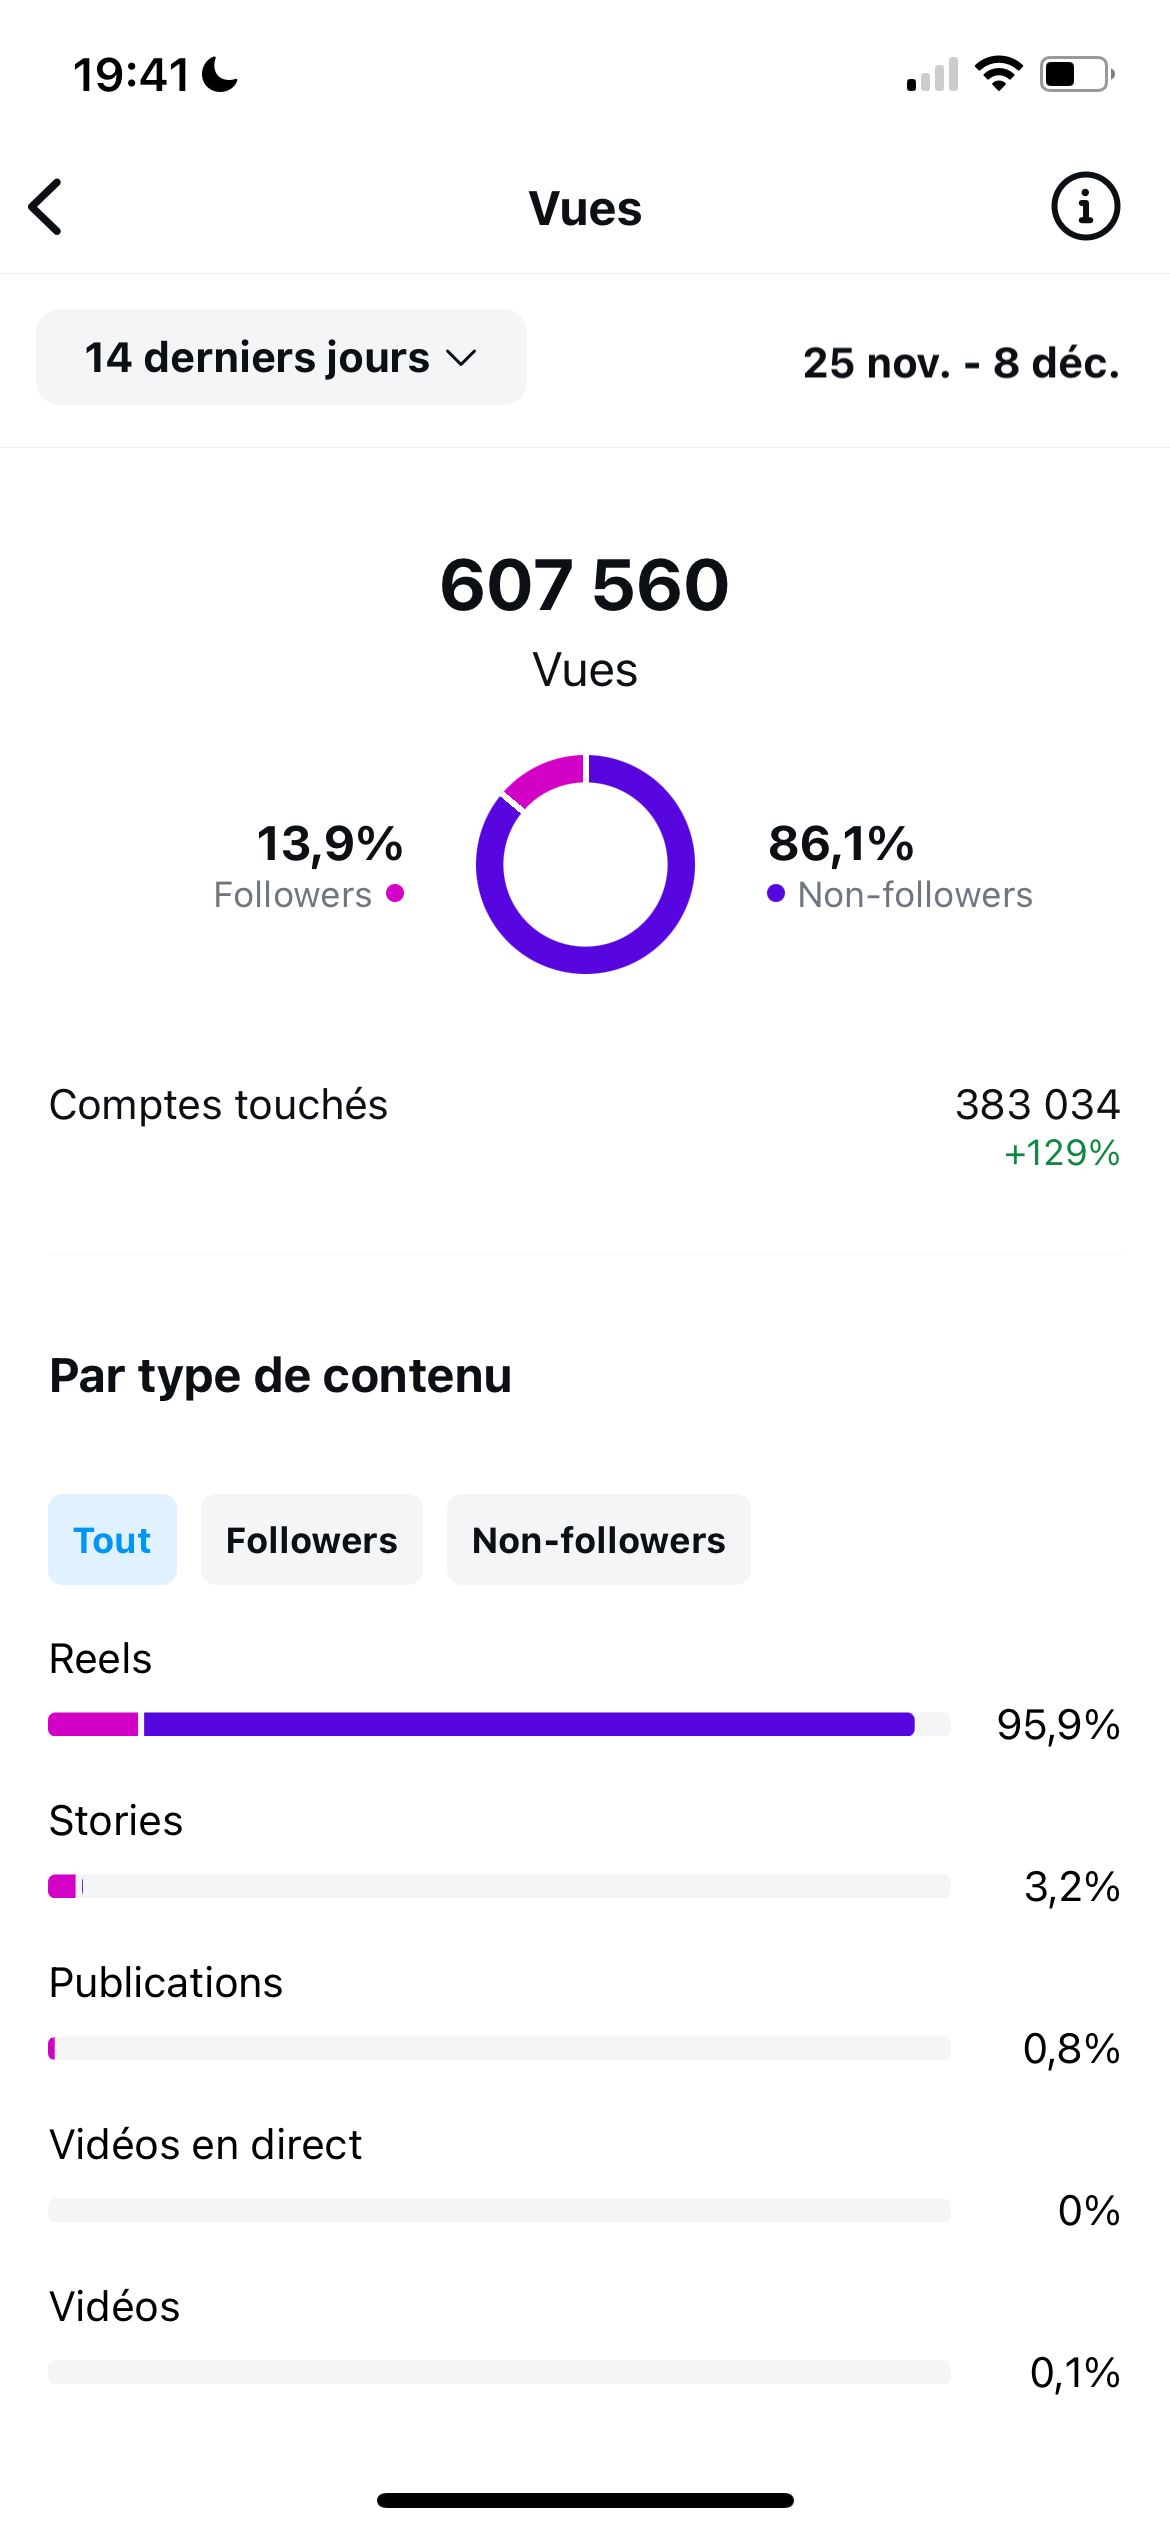Tap the Wi-Fi status icon

pyautogui.click(x=998, y=74)
